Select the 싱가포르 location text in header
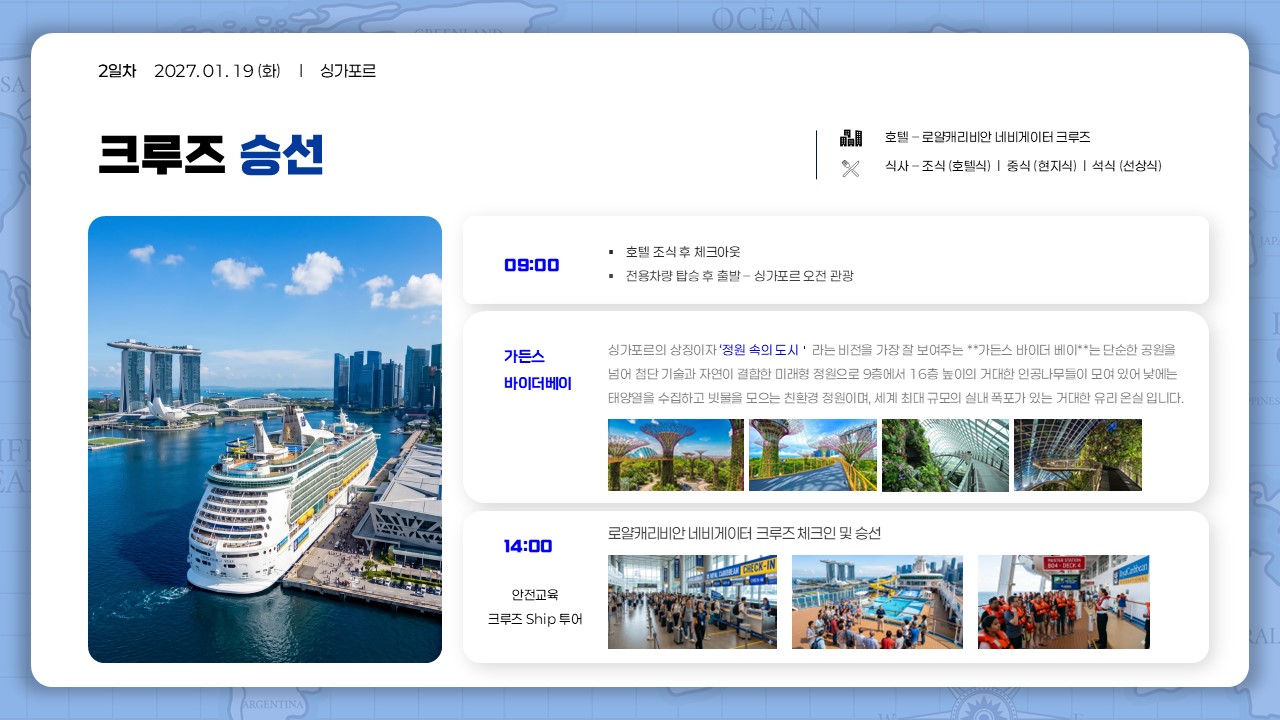 pos(348,71)
